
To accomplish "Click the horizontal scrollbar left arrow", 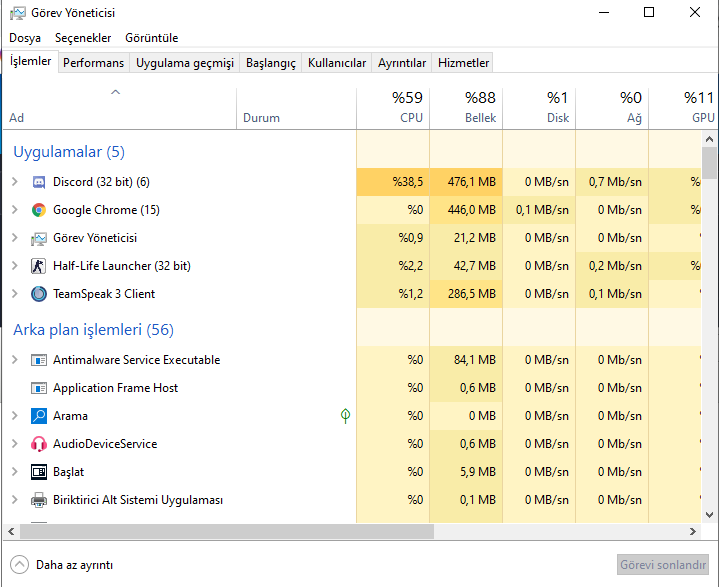I will click(11, 532).
